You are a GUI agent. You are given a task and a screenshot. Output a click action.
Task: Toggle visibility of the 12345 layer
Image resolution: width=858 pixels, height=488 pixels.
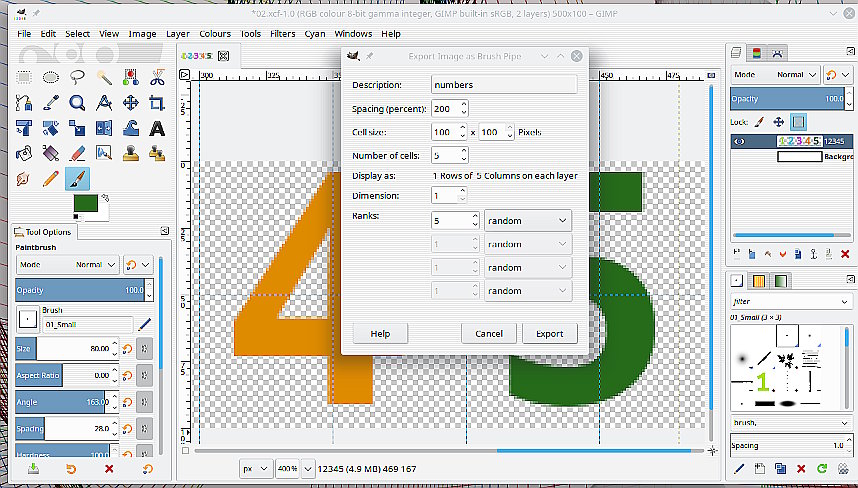tap(740, 142)
